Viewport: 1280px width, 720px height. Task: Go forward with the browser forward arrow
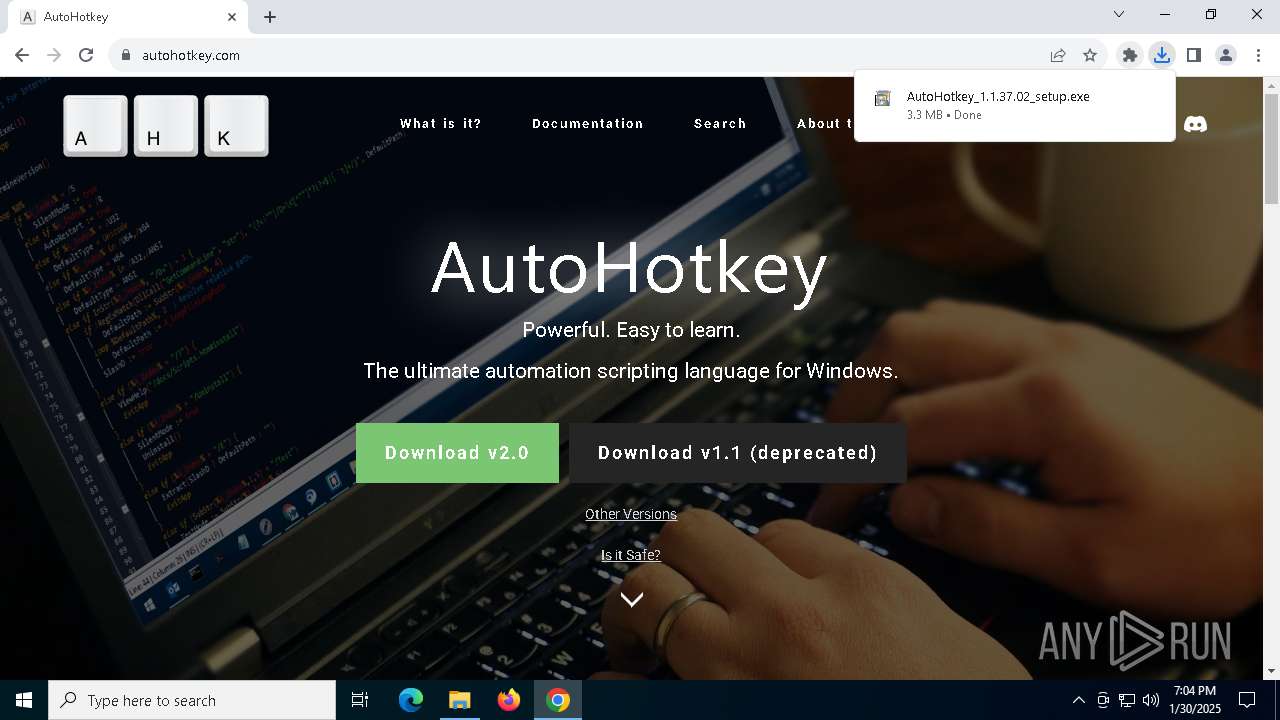(x=54, y=55)
